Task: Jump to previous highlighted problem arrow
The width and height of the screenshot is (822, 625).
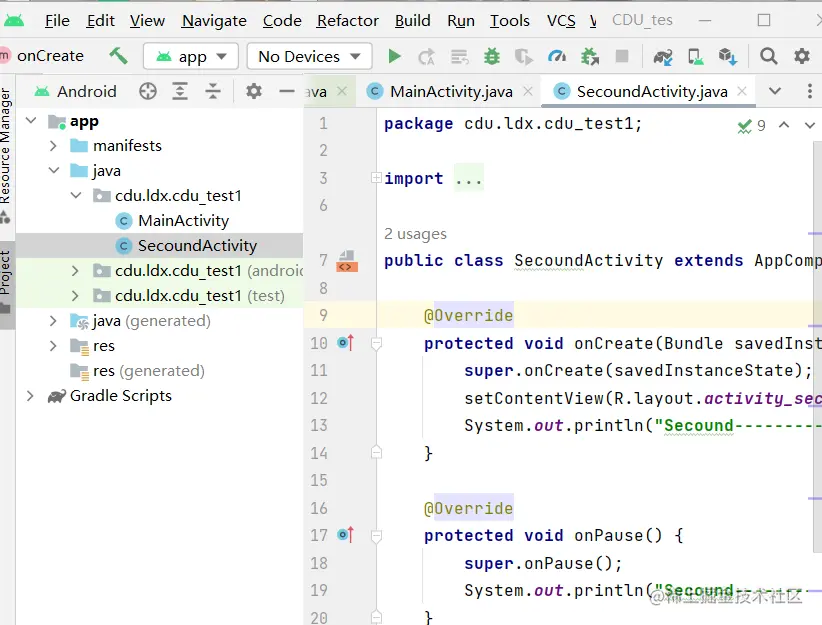Action: 784,125
